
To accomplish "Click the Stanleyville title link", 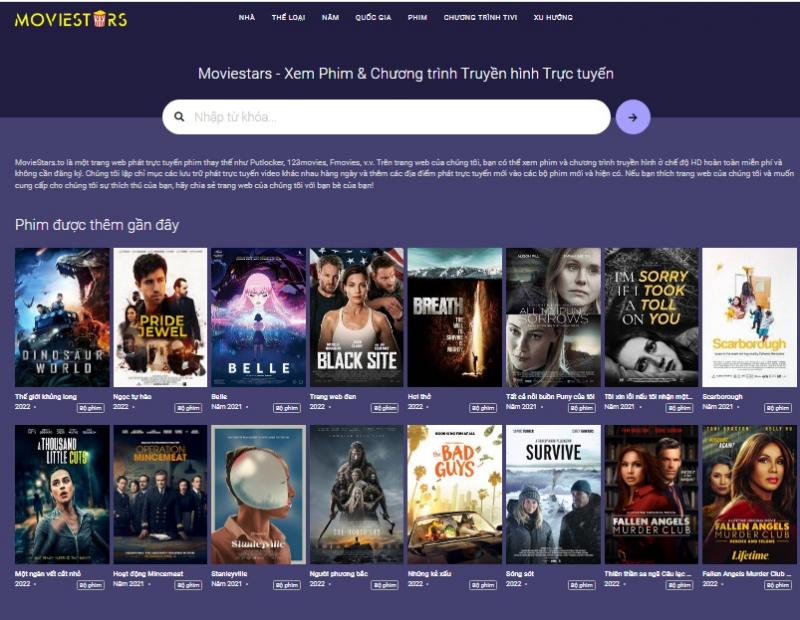I will (229, 574).
